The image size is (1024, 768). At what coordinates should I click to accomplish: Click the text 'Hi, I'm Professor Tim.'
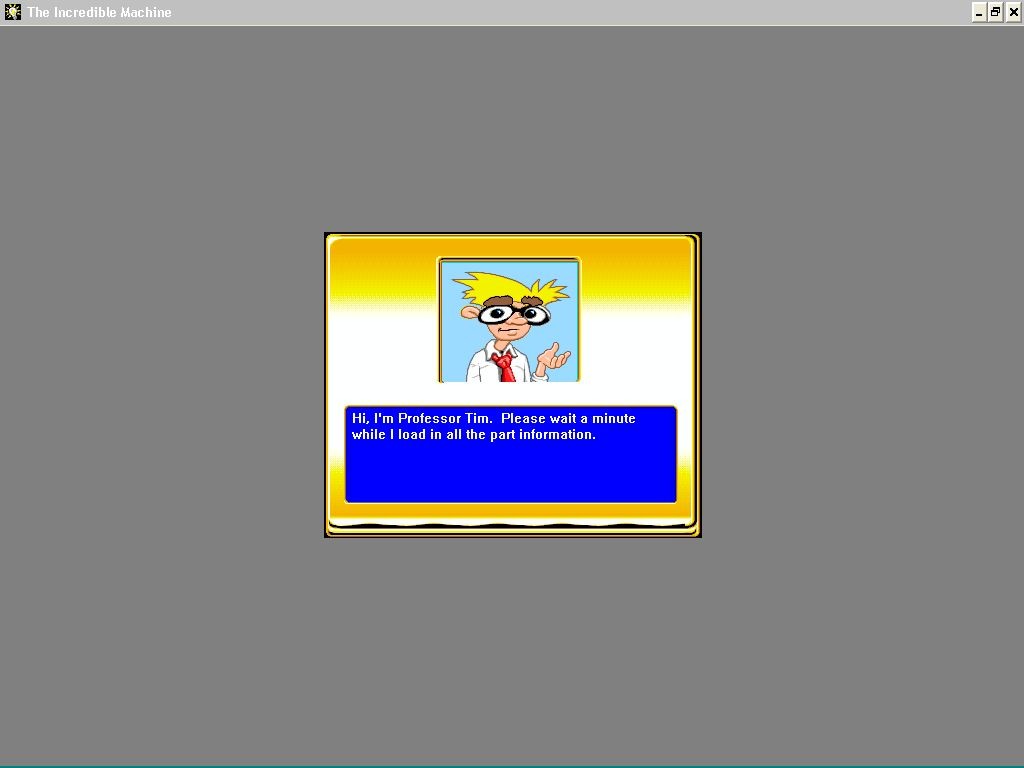coord(422,419)
